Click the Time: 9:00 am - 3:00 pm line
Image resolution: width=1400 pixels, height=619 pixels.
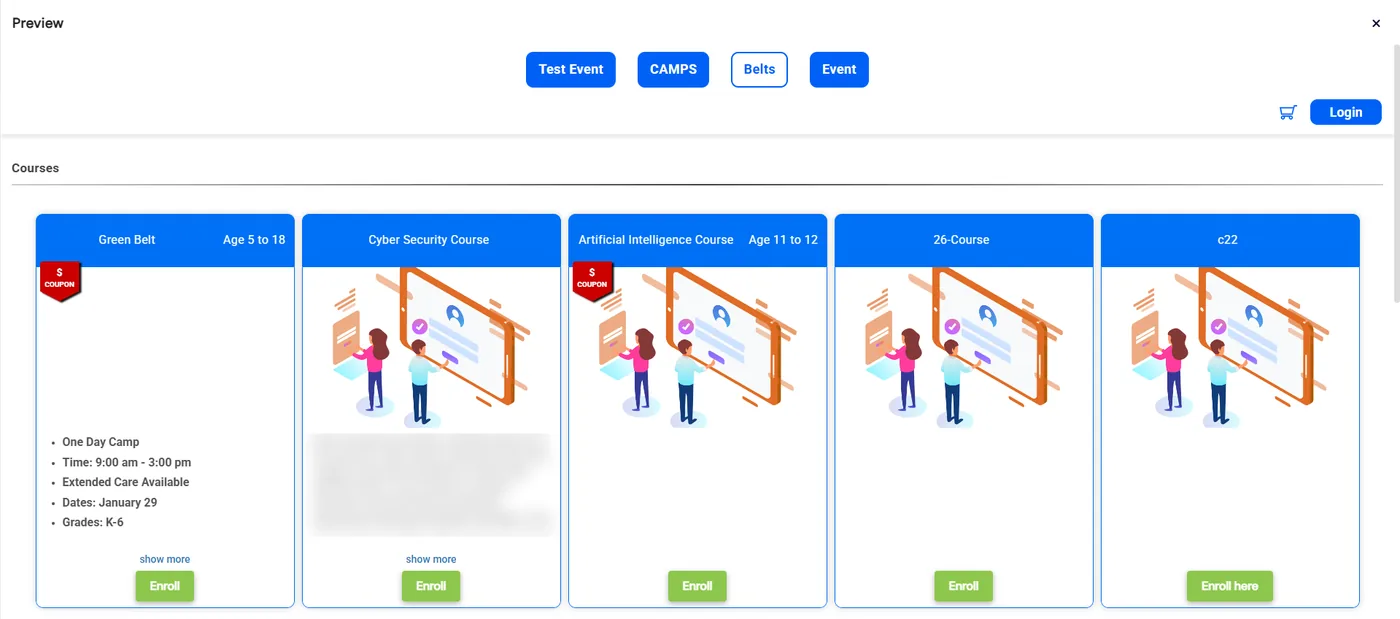[127, 463]
